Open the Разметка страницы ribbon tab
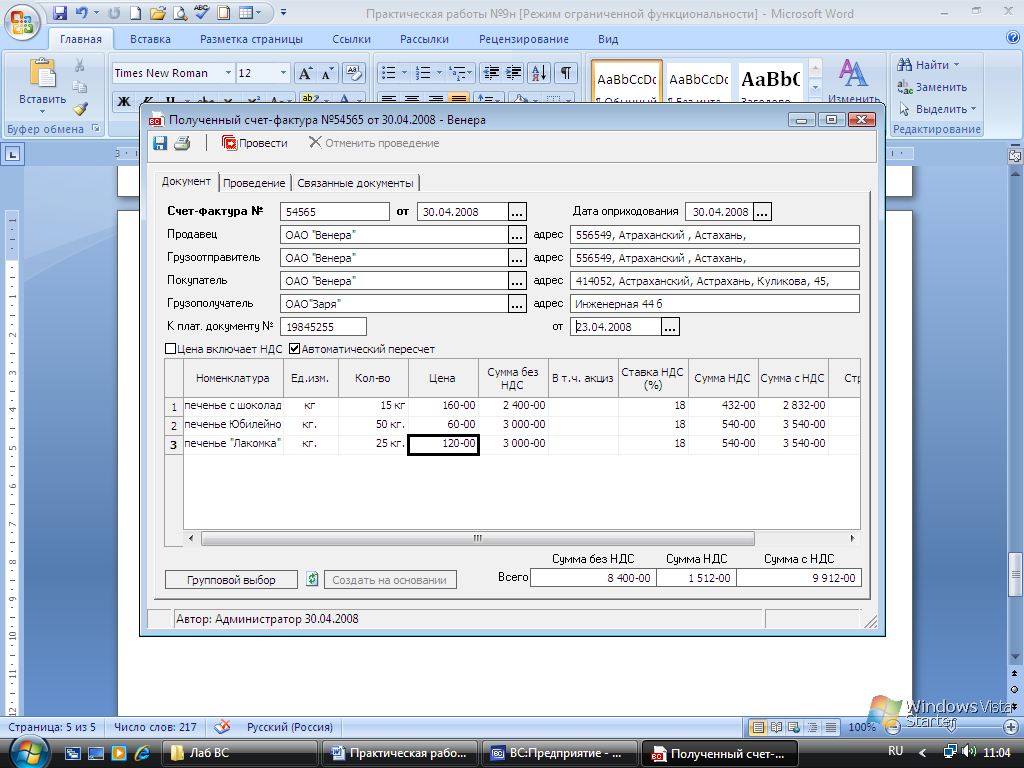The image size is (1024, 768). pos(251,39)
